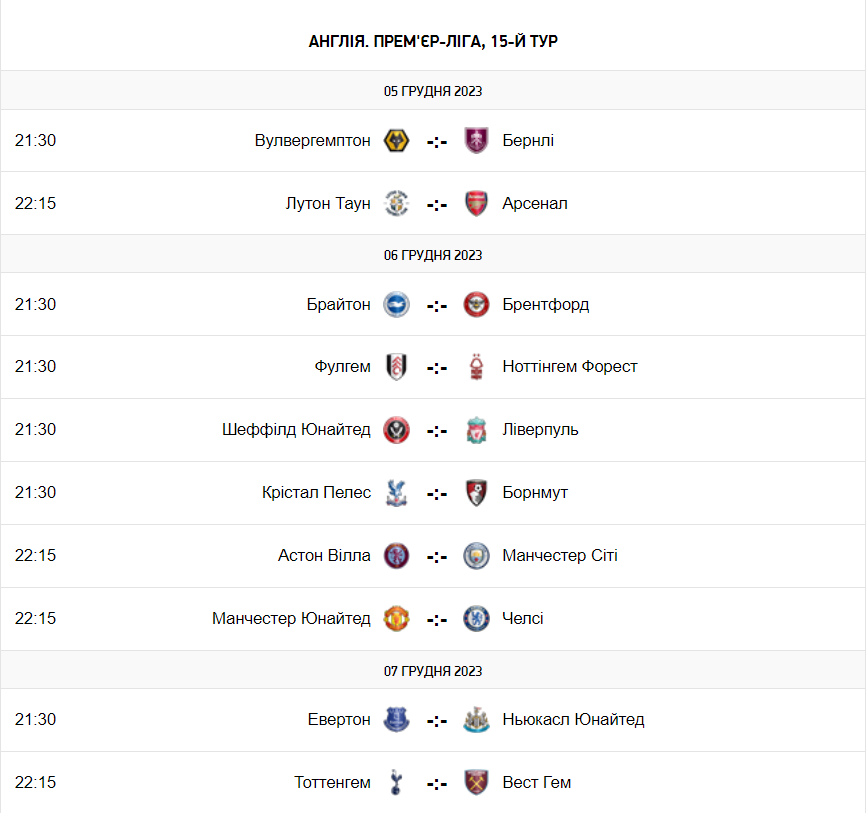The image size is (866, 813).
Task: Open the Лутон Таун team link
Action: (x=327, y=203)
